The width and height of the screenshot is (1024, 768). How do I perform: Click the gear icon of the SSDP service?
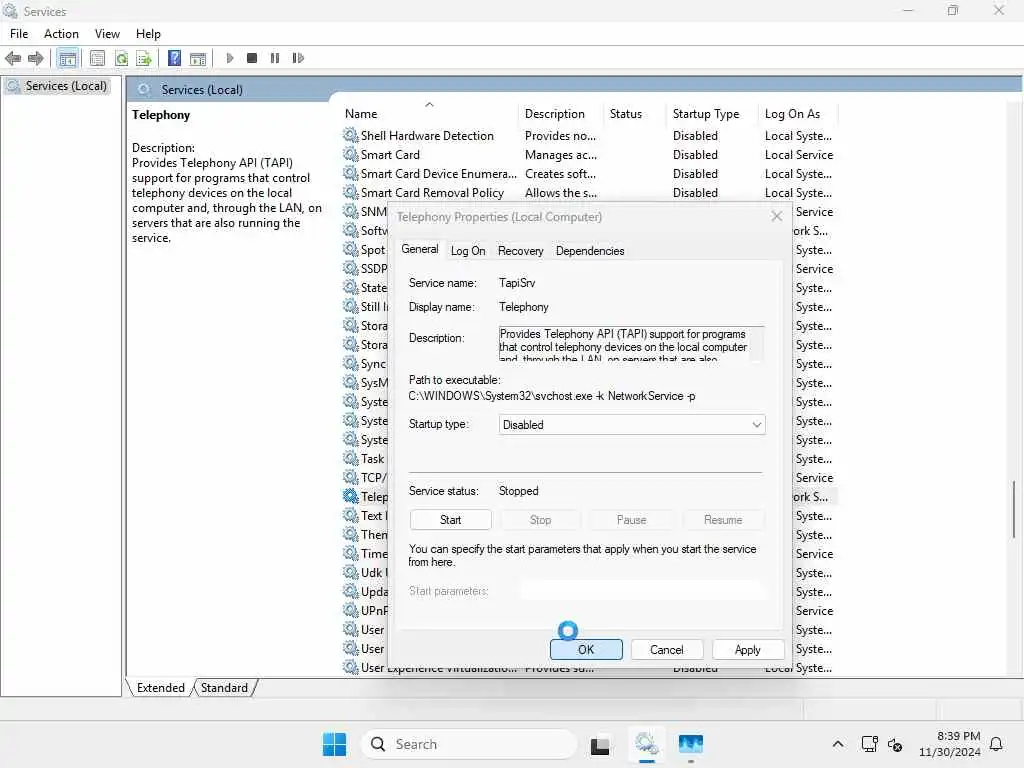351,268
